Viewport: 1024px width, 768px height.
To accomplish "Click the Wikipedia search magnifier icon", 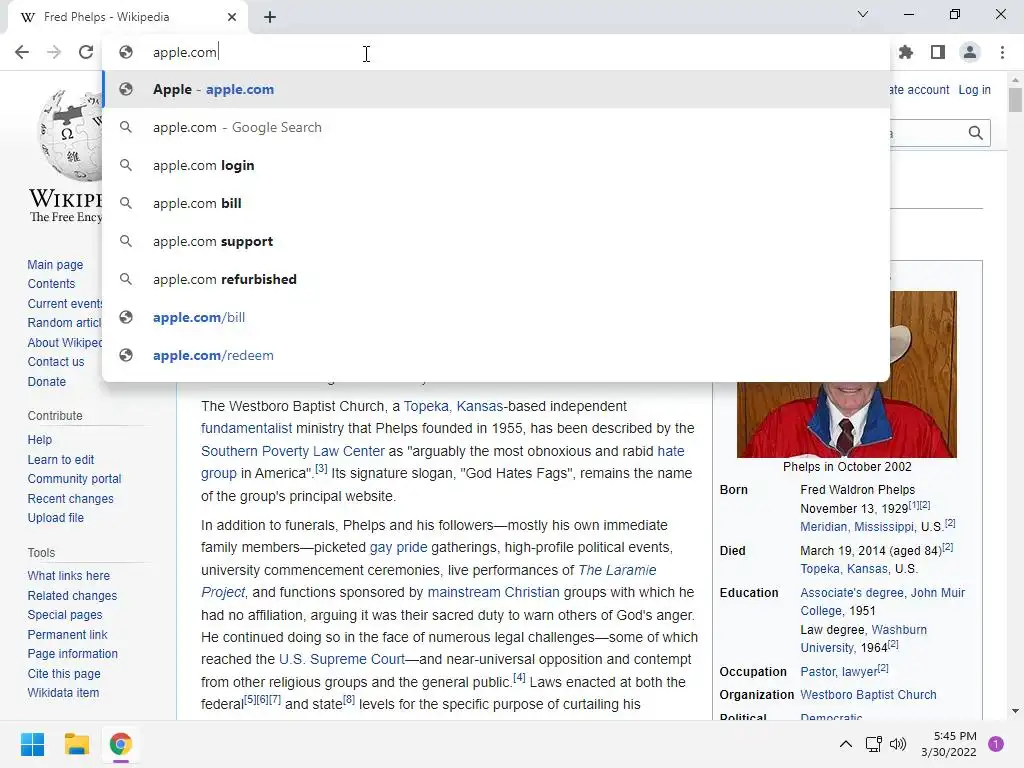I will [976, 133].
